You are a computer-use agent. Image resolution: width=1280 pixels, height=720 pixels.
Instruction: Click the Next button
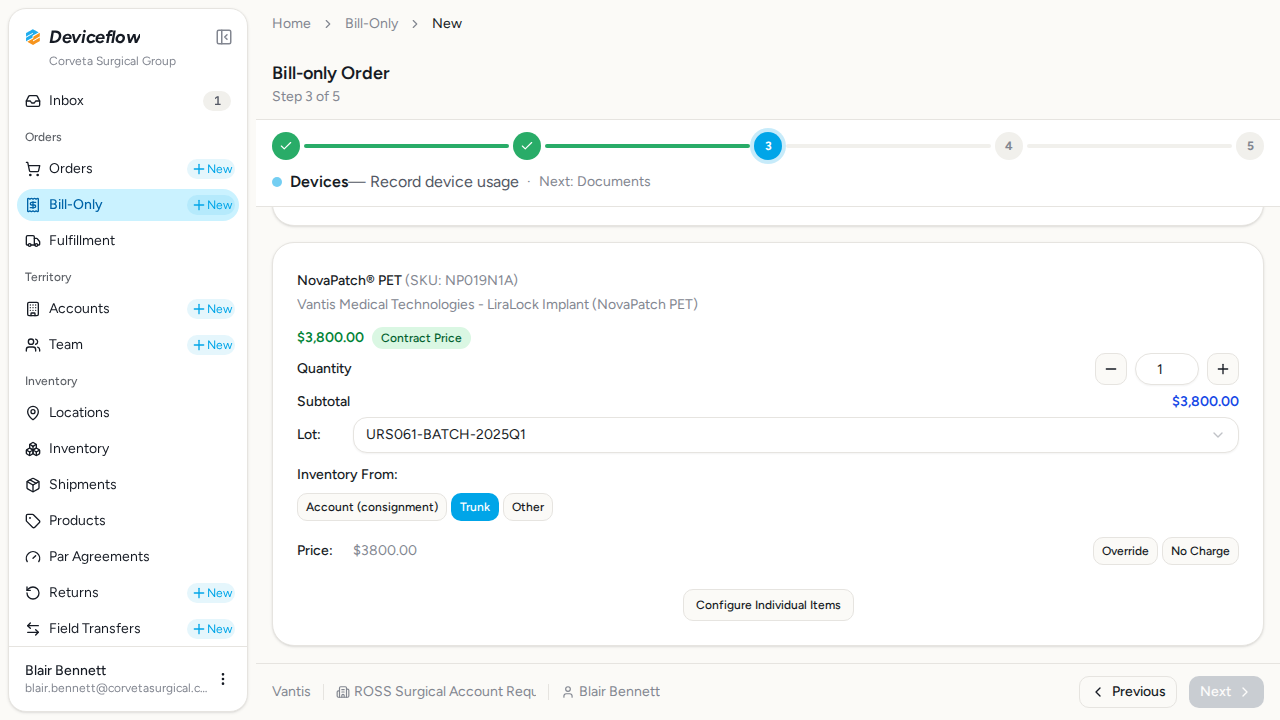[1226, 692]
